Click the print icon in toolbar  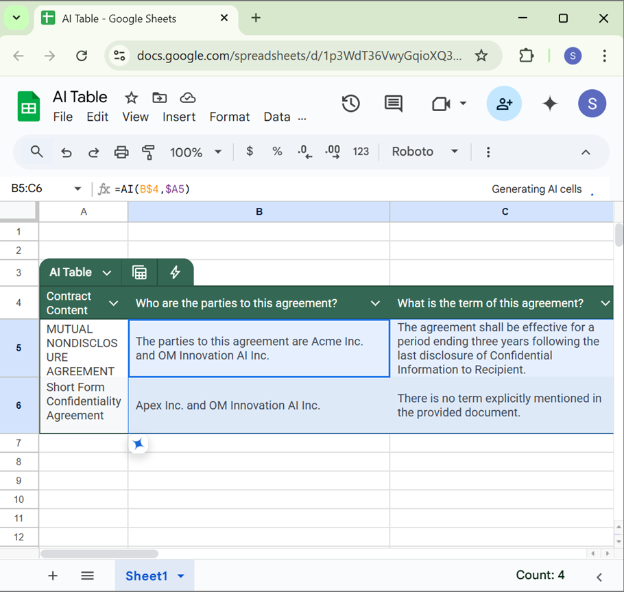pos(121,152)
